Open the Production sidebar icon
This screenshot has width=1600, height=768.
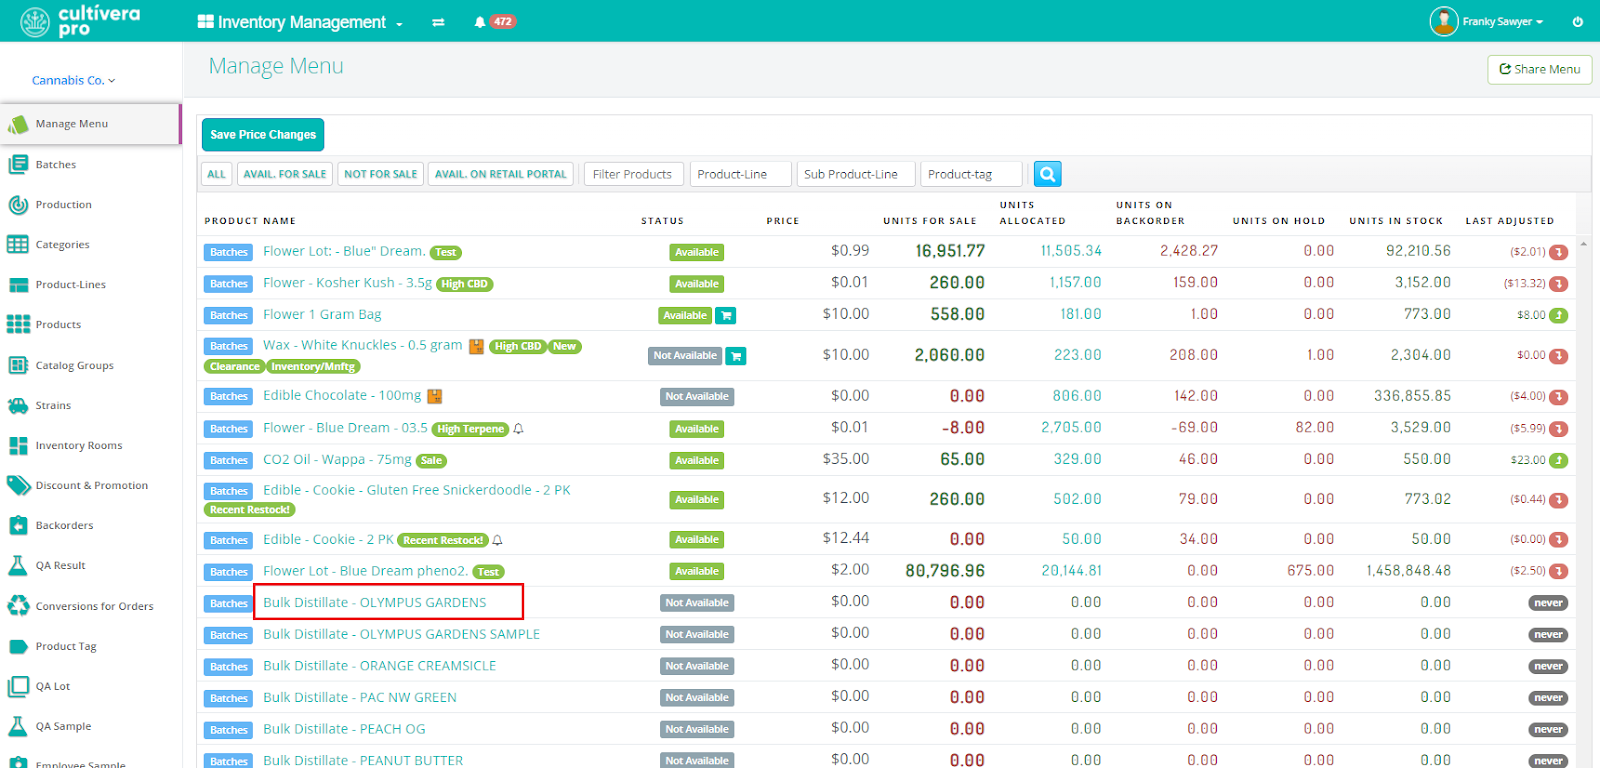[17, 204]
